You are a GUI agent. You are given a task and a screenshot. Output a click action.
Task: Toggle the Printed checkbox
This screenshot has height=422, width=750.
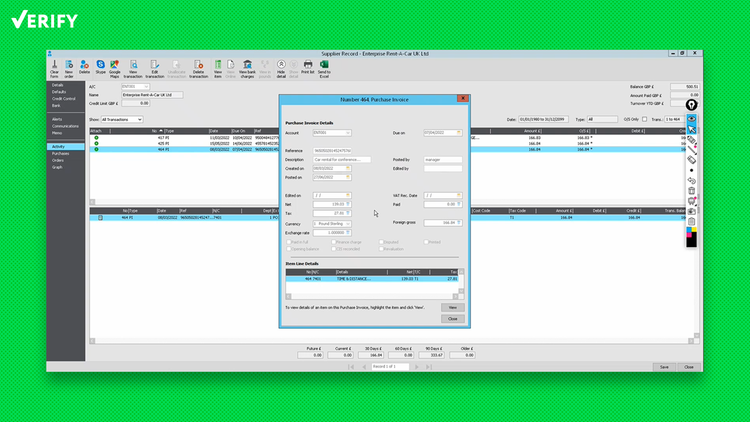pyautogui.click(x=426, y=242)
